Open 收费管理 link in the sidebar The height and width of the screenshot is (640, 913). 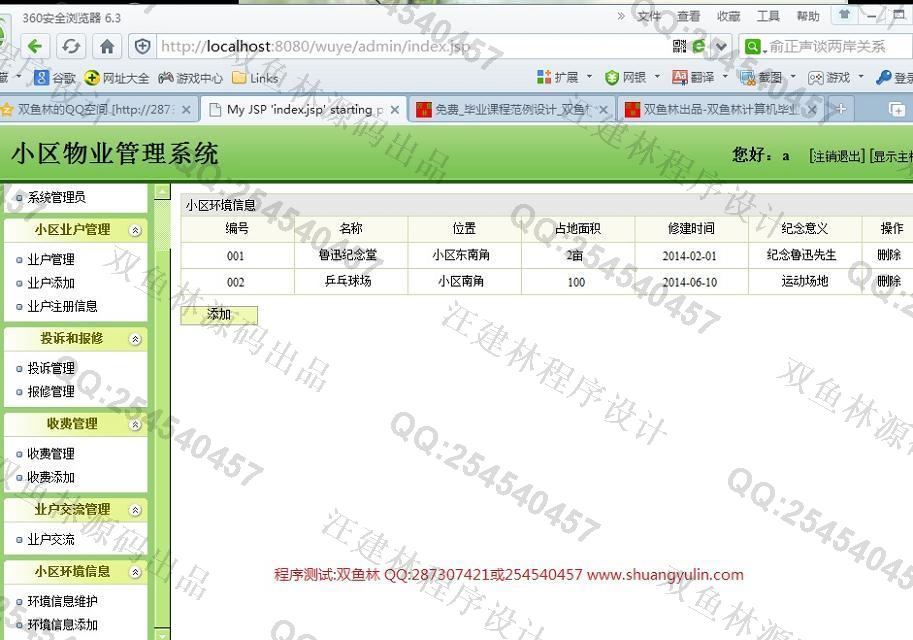click(x=51, y=454)
